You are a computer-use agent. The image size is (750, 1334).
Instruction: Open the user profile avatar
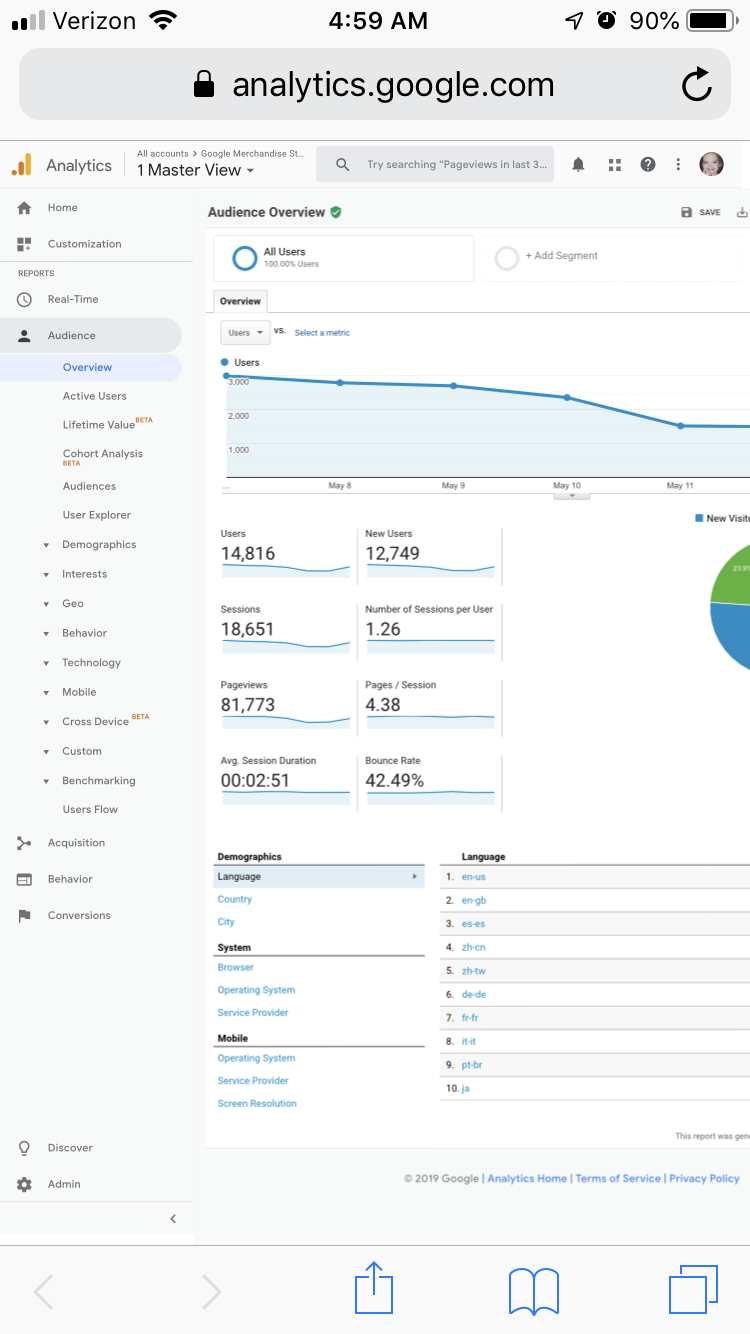coord(711,164)
